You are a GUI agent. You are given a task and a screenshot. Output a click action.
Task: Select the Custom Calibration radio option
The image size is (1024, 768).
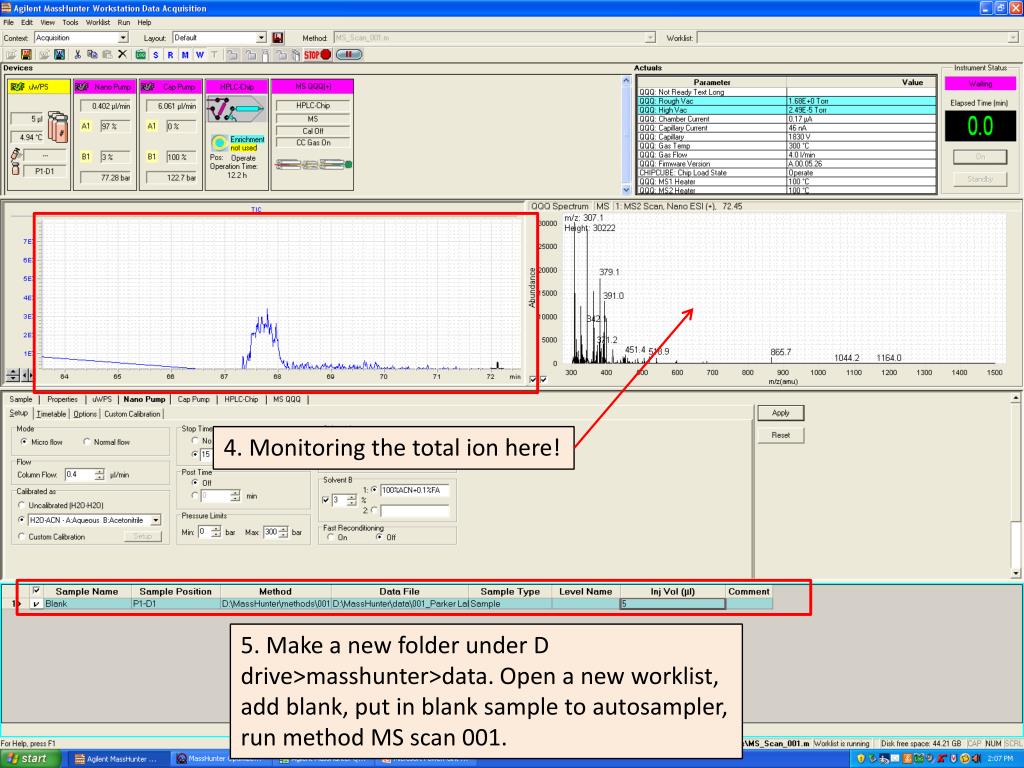tap(23, 536)
